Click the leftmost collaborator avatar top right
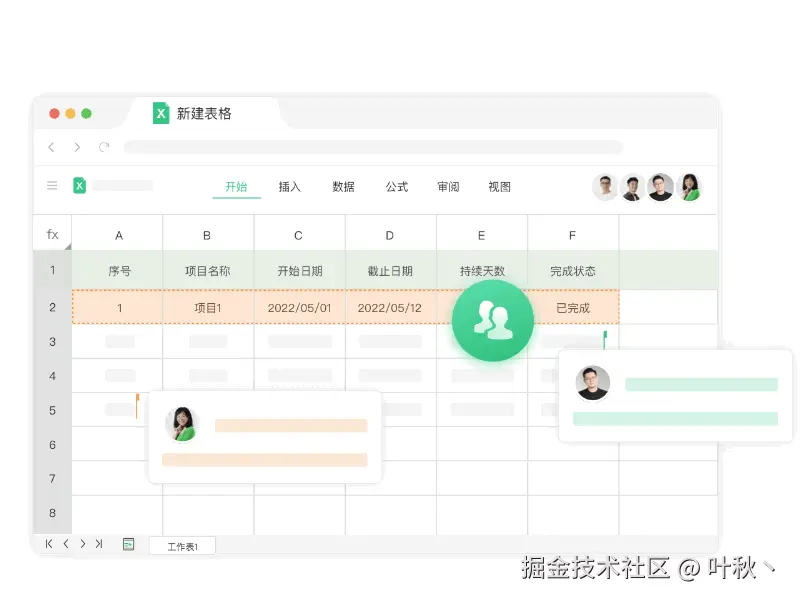 (604, 186)
